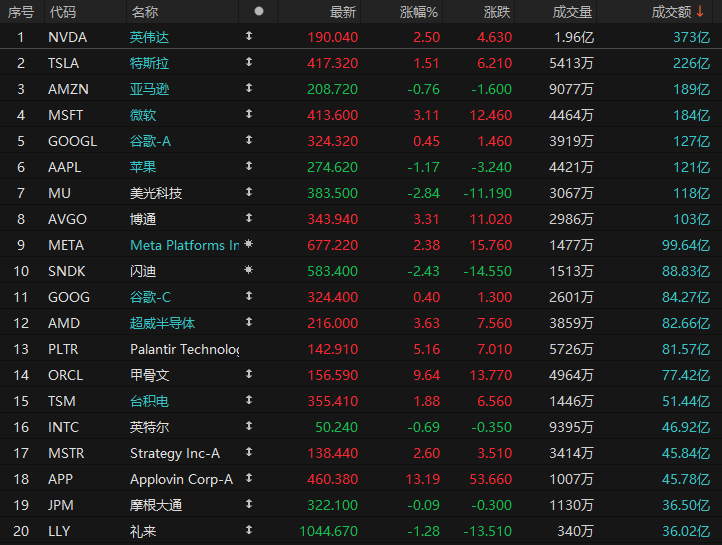Click JPM's turnover 36.50亿
This screenshot has height=545, width=722.
click(x=686, y=505)
